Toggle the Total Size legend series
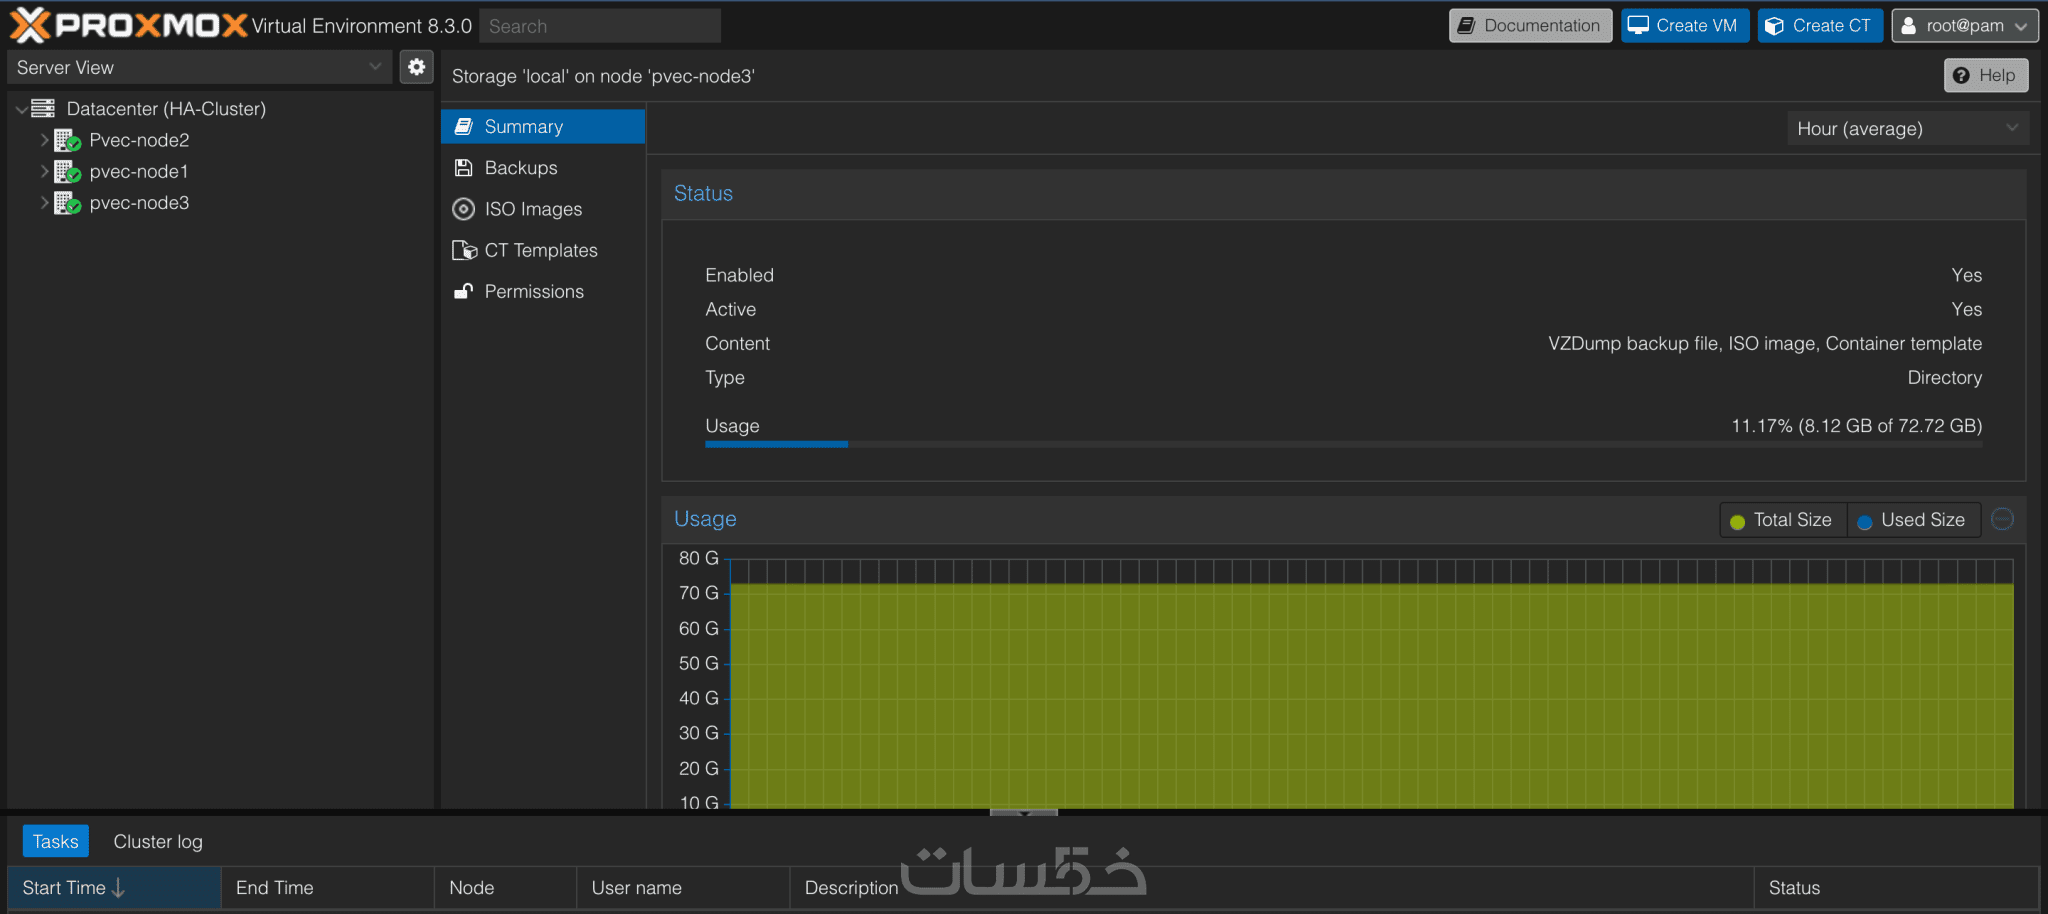 pos(1783,520)
